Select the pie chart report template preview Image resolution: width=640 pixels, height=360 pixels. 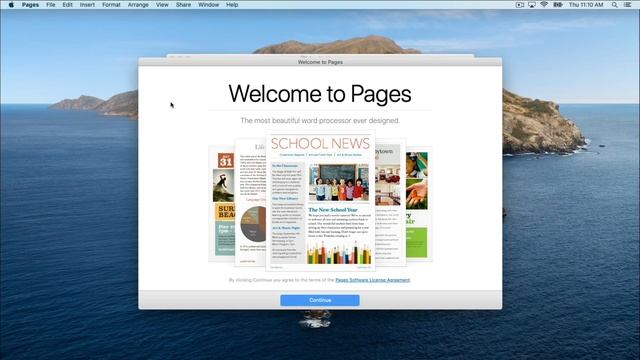(x=251, y=203)
